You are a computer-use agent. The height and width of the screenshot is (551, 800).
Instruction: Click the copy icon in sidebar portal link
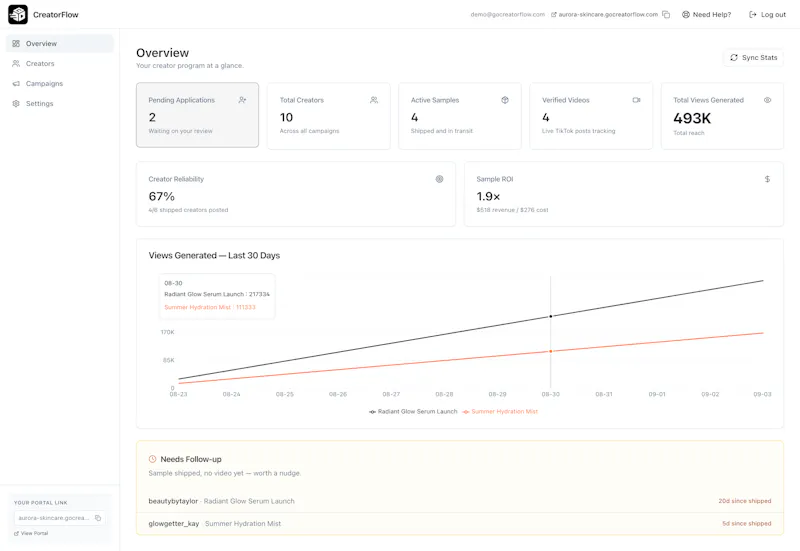[98, 518]
